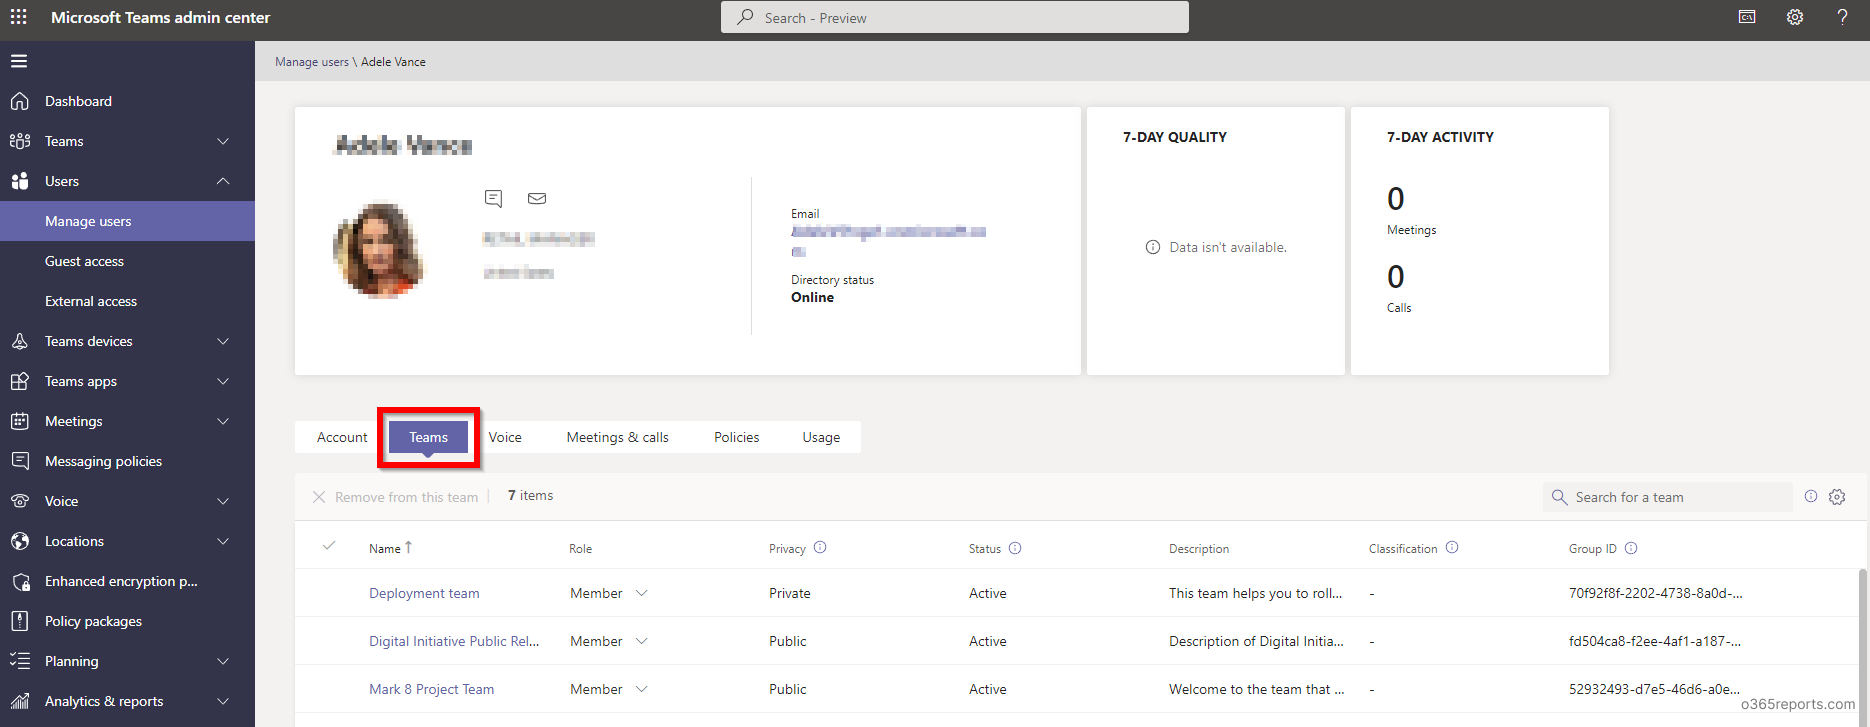The image size is (1870, 727).
Task: Open role dropdown for Digital Initiative row
Action: pos(642,641)
